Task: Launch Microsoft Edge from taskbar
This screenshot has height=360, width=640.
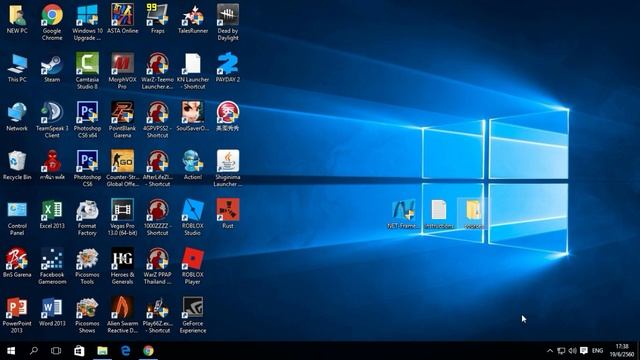Action: pyautogui.click(x=125, y=351)
